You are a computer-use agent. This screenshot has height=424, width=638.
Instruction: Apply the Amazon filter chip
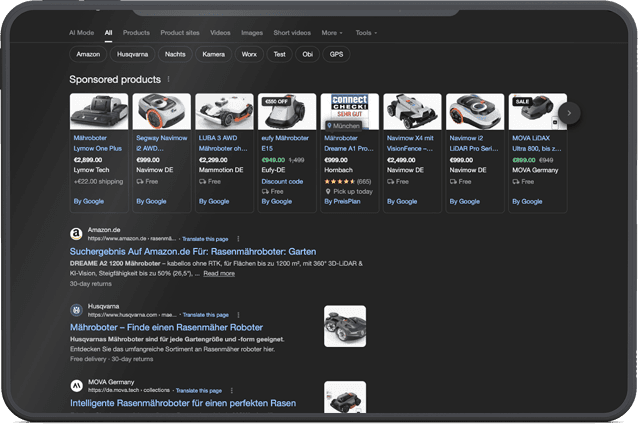[x=88, y=54]
